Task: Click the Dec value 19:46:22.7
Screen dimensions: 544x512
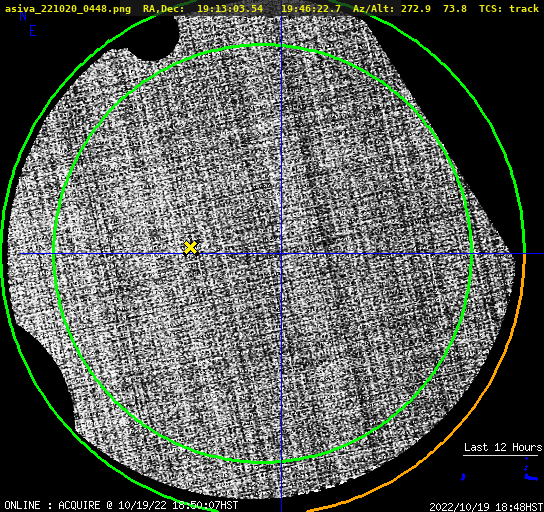Action: click(311, 8)
